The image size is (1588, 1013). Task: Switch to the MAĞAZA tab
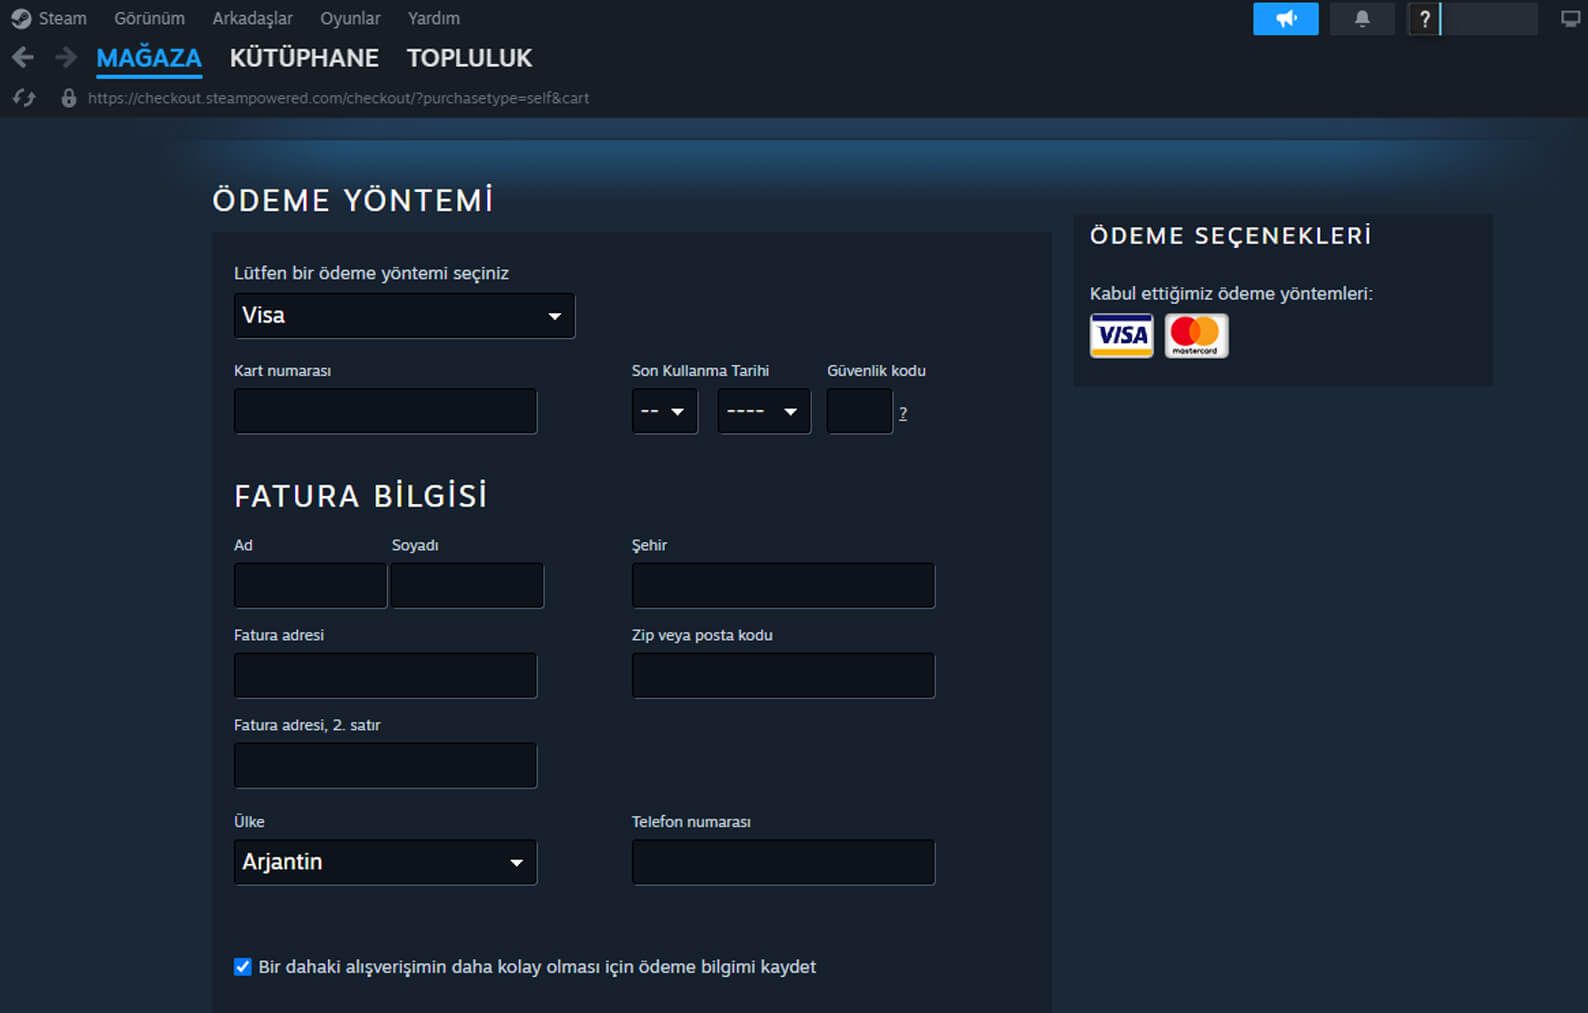coord(149,58)
